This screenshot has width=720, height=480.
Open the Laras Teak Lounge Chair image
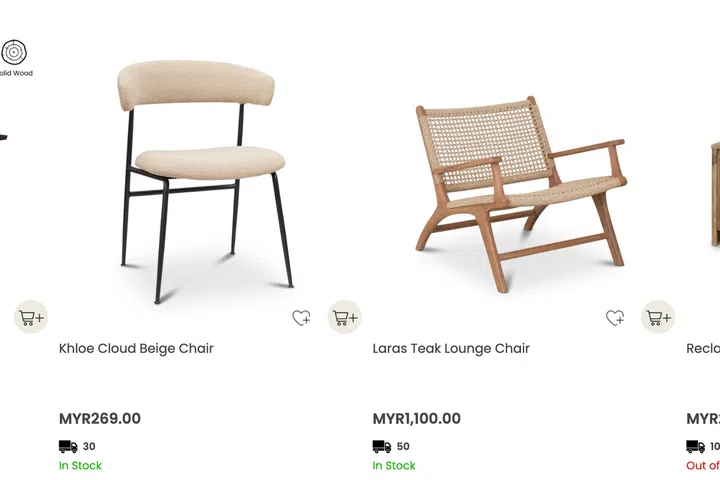click(x=520, y=195)
